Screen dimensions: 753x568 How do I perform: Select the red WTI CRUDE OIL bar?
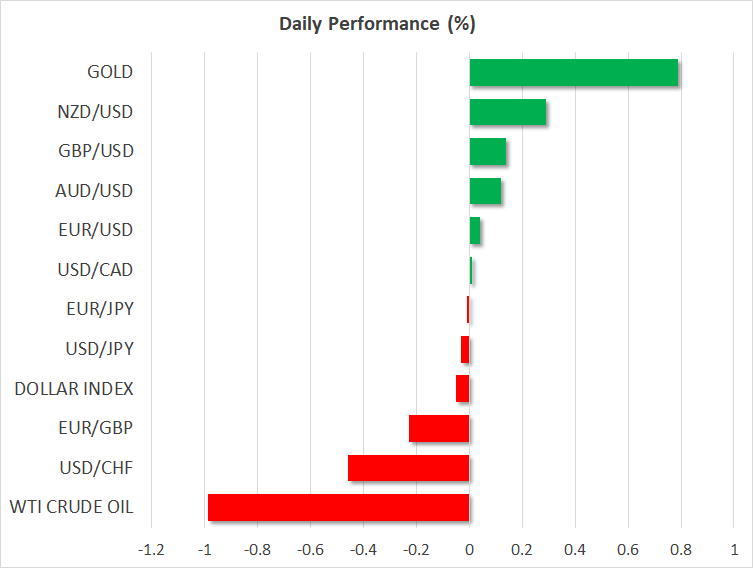pyautogui.click(x=338, y=508)
